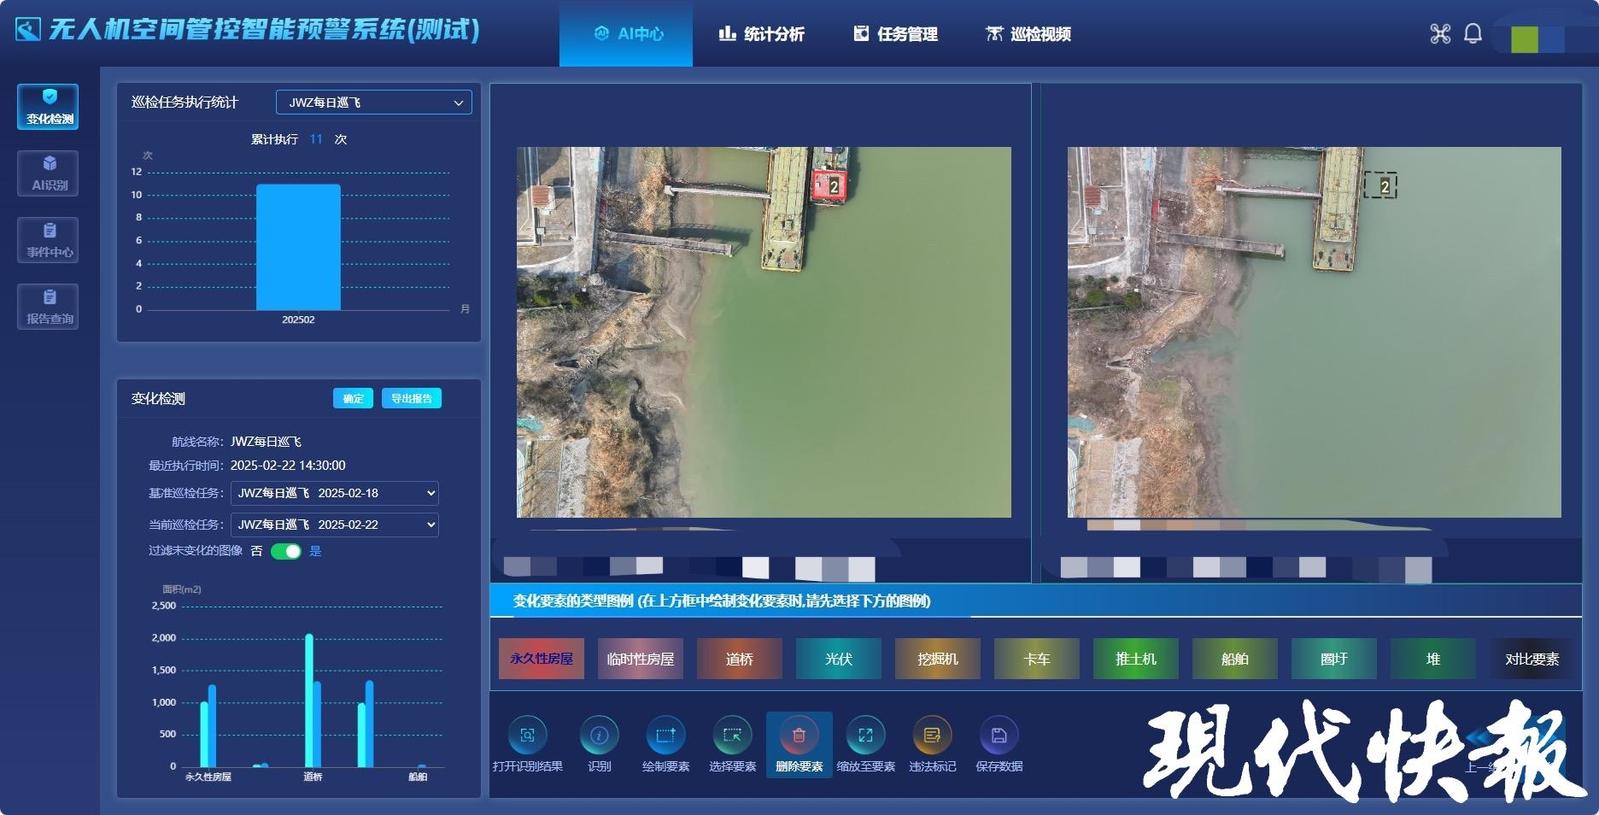Screen dimensions: 1599x815
Task: Select the 绘制要素 draw tool
Action: point(665,736)
